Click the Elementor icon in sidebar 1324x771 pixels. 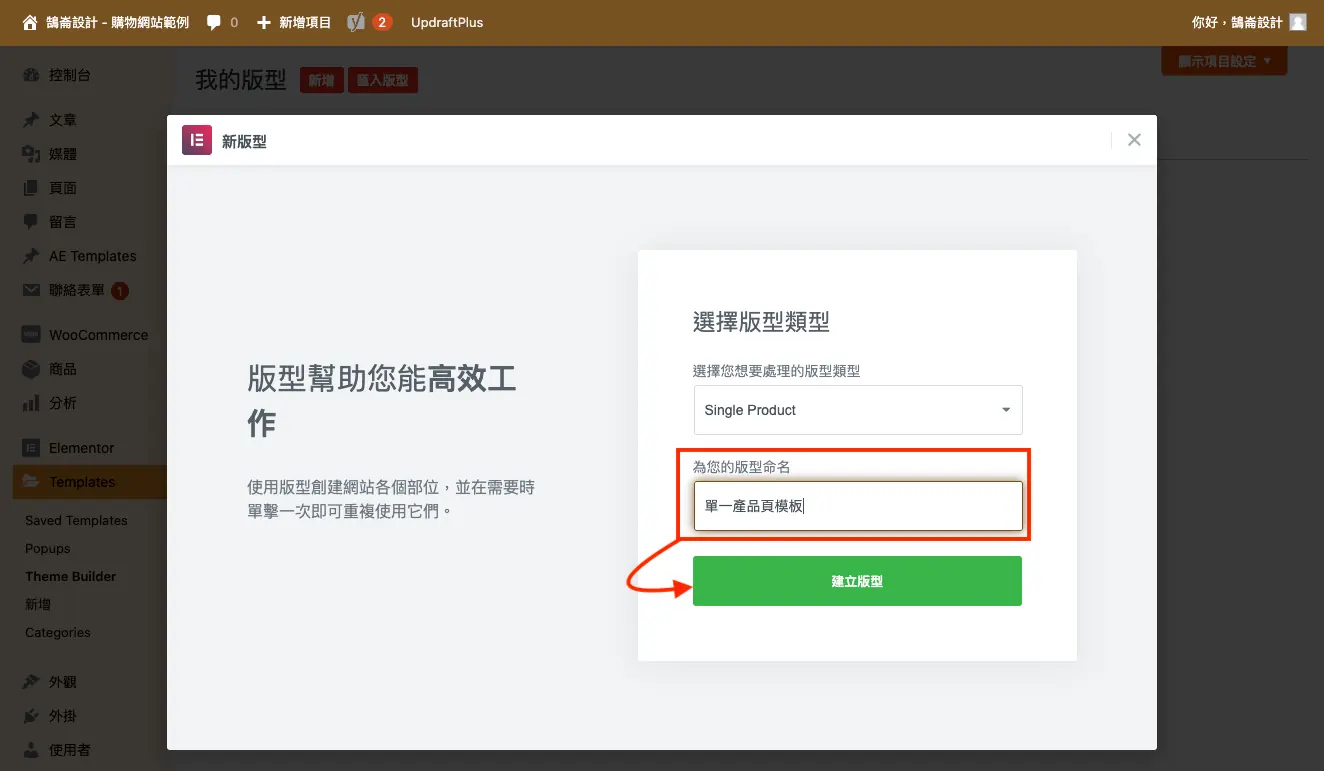click(x=31, y=448)
